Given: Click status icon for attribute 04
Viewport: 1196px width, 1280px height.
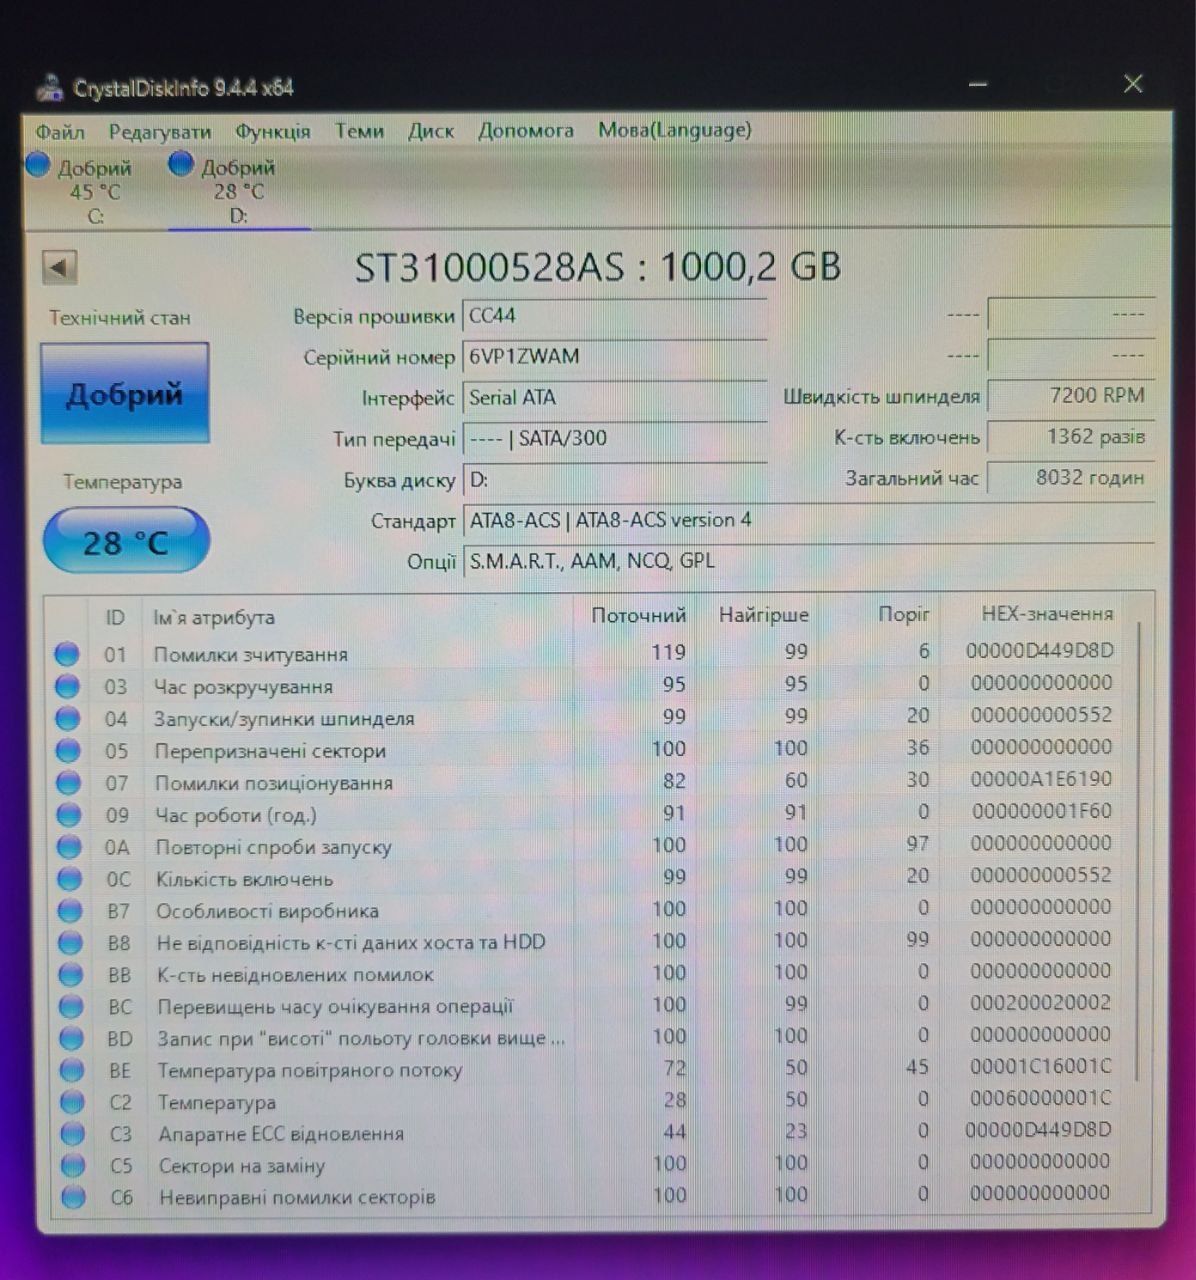Looking at the screenshot, I should click(68, 718).
